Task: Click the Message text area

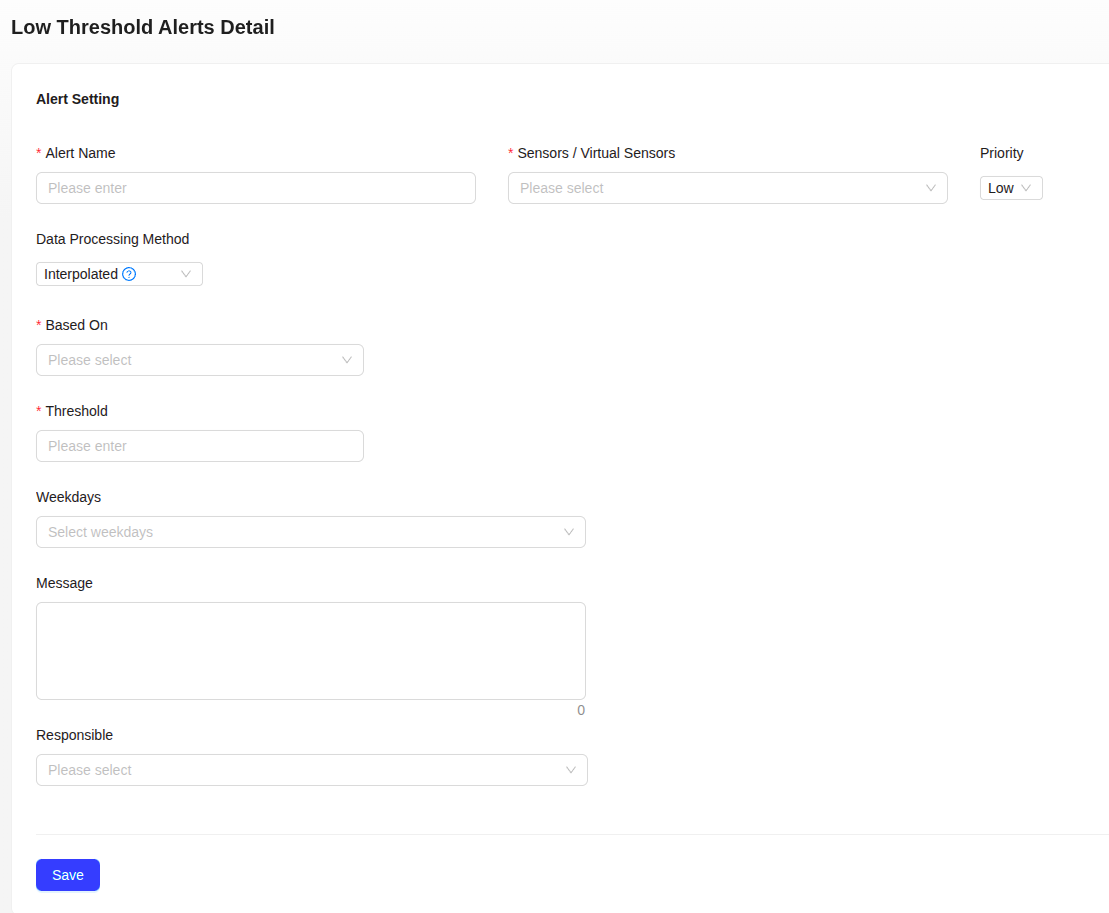Action: (x=311, y=650)
